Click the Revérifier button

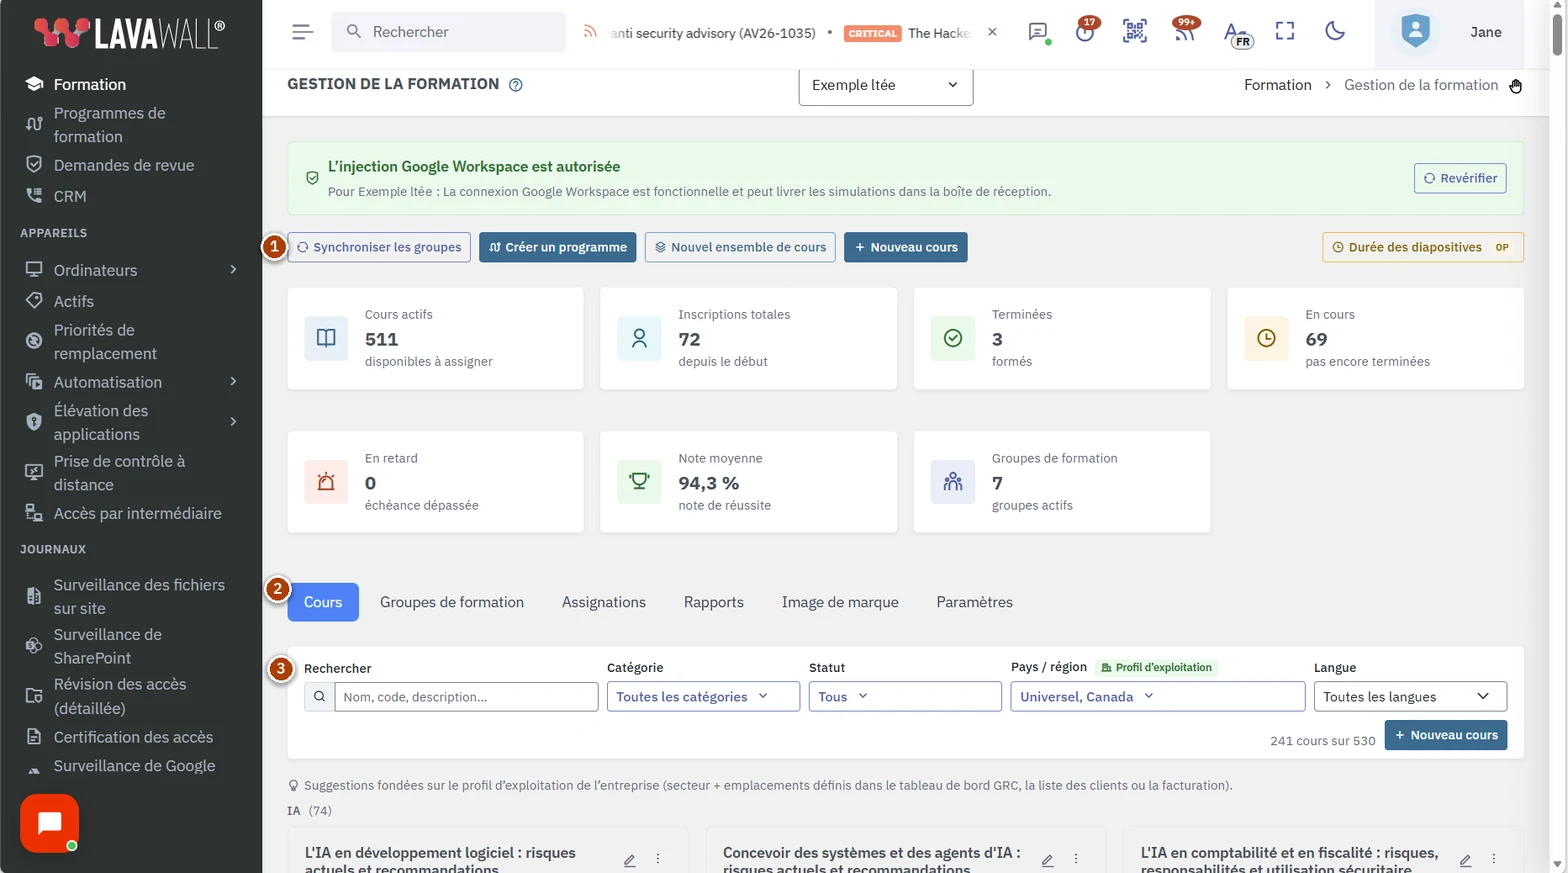click(1460, 178)
